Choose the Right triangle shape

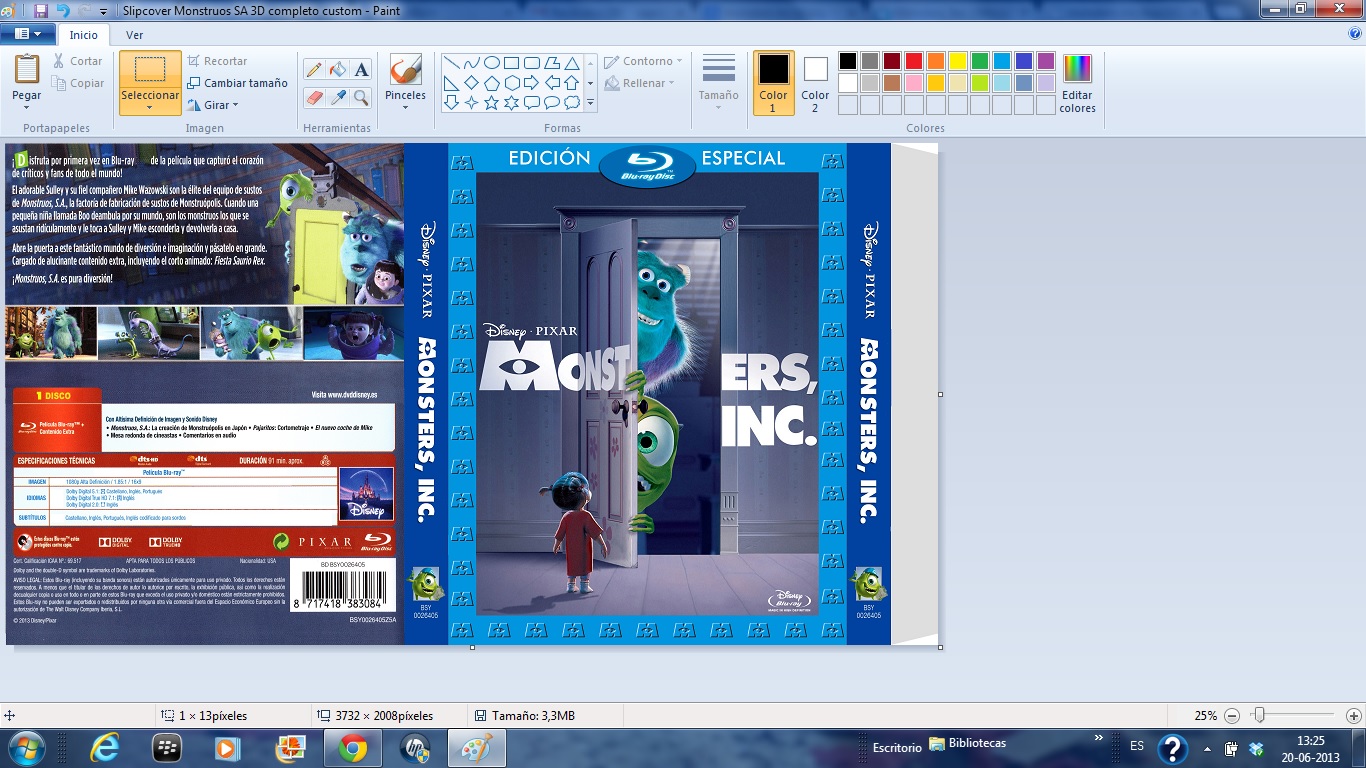pyautogui.click(x=451, y=83)
